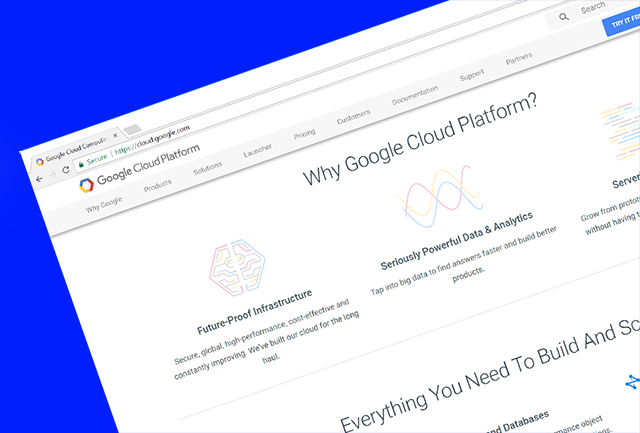This screenshot has width=640, height=433.
Task: Open the Solutions navigation item
Action: click(208, 169)
